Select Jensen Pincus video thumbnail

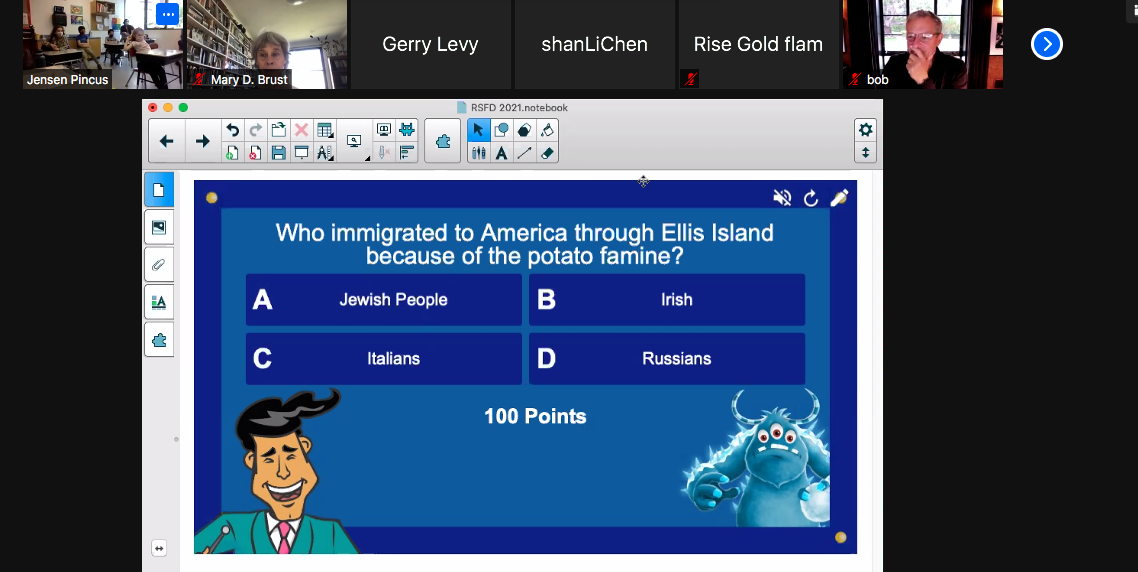(x=102, y=44)
